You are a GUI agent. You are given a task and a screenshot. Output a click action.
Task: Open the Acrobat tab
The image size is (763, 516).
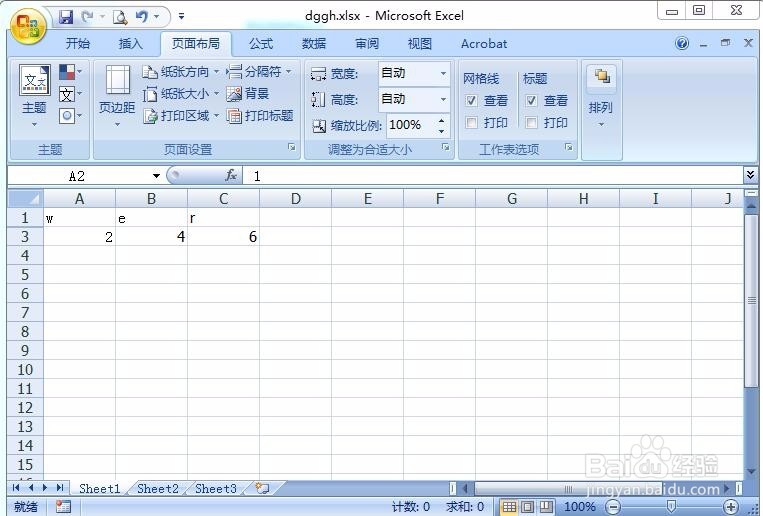(x=484, y=44)
